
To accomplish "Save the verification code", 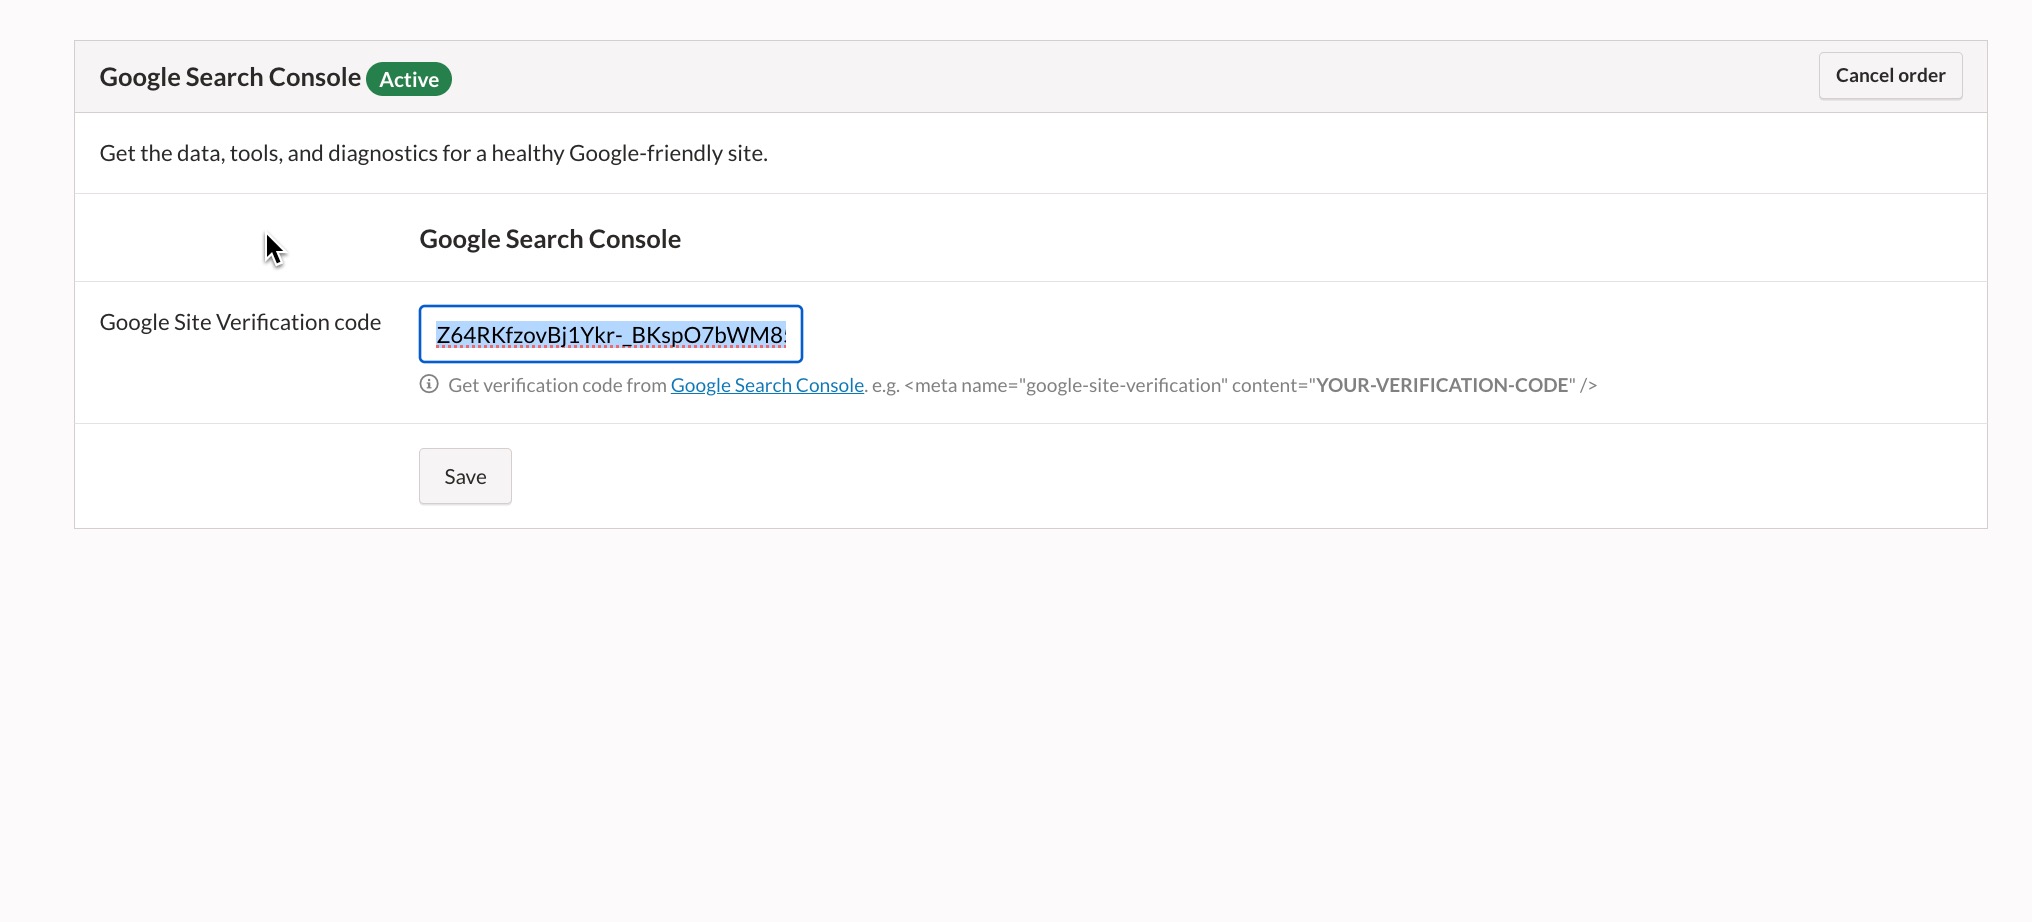I will (x=465, y=476).
